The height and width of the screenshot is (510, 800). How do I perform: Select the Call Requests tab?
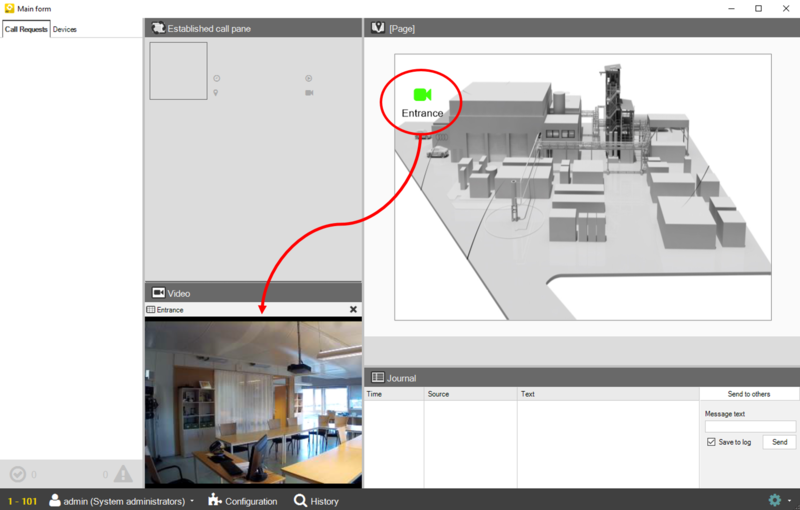26,29
